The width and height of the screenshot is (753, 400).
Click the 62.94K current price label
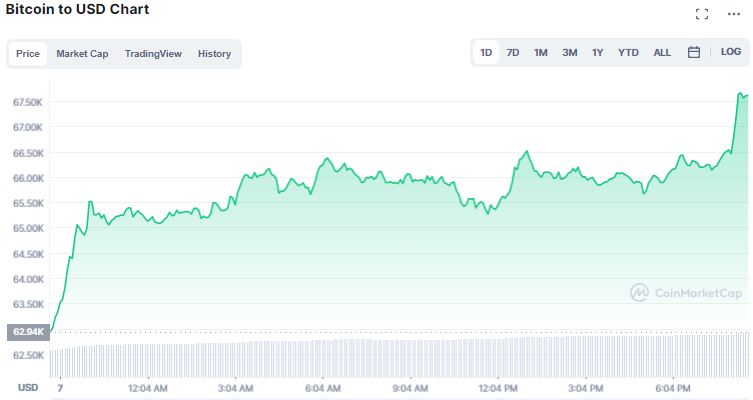(28, 332)
